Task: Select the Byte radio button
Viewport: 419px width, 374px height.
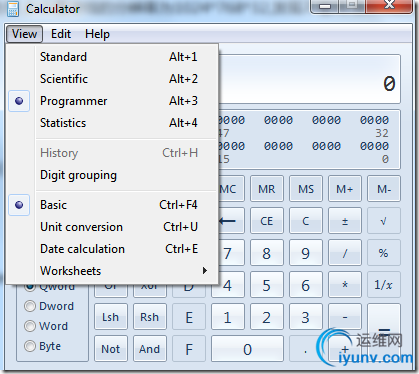Action: (42, 346)
